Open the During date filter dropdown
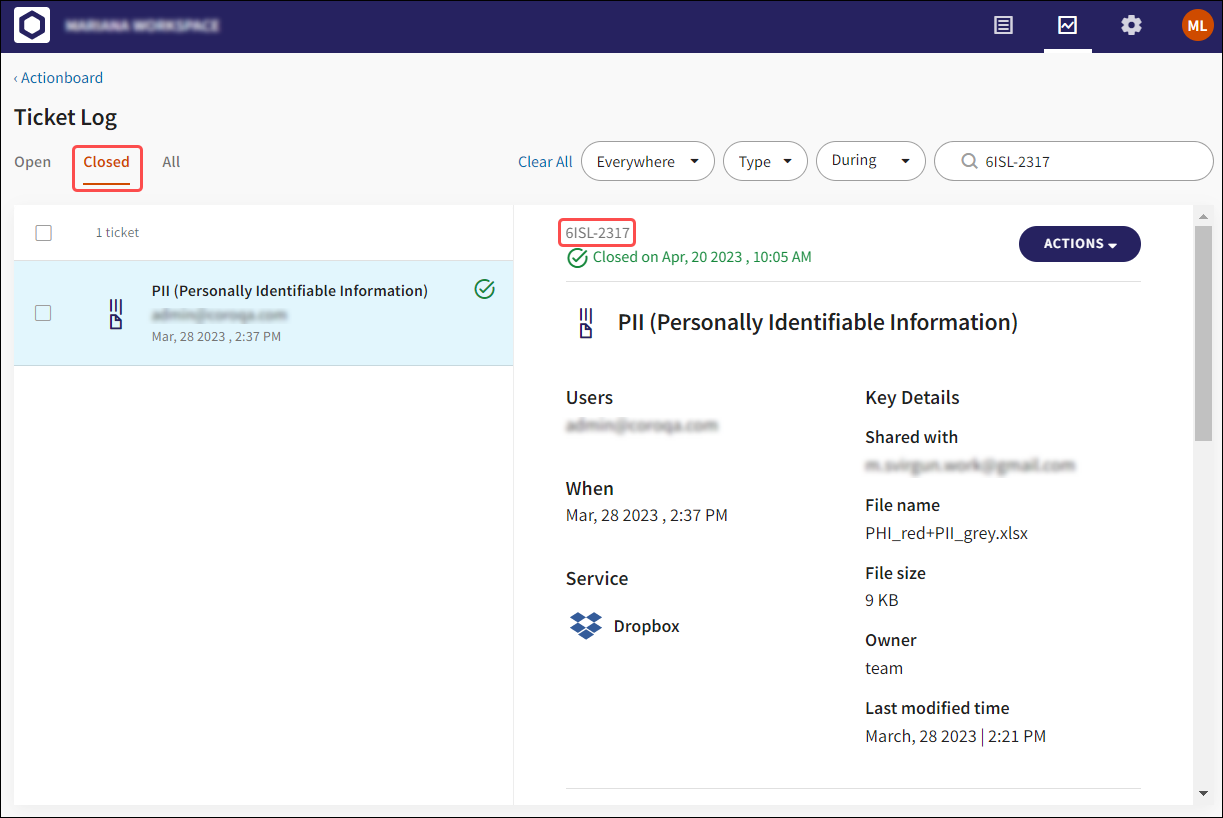1223x818 pixels. (870, 161)
